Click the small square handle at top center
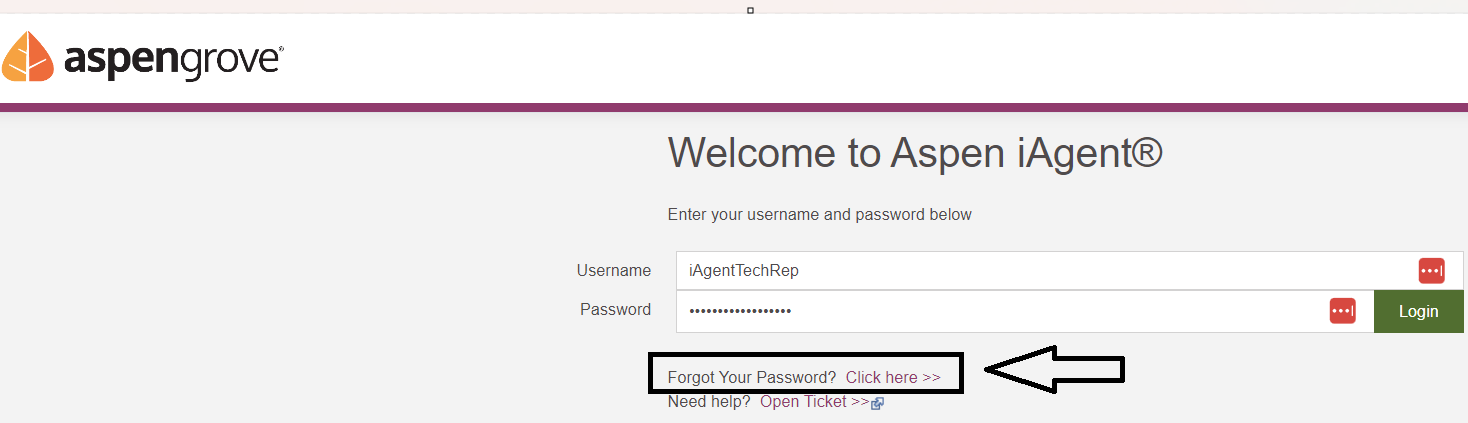Screen dimensions: 1468x423 [x=750, y=10]
